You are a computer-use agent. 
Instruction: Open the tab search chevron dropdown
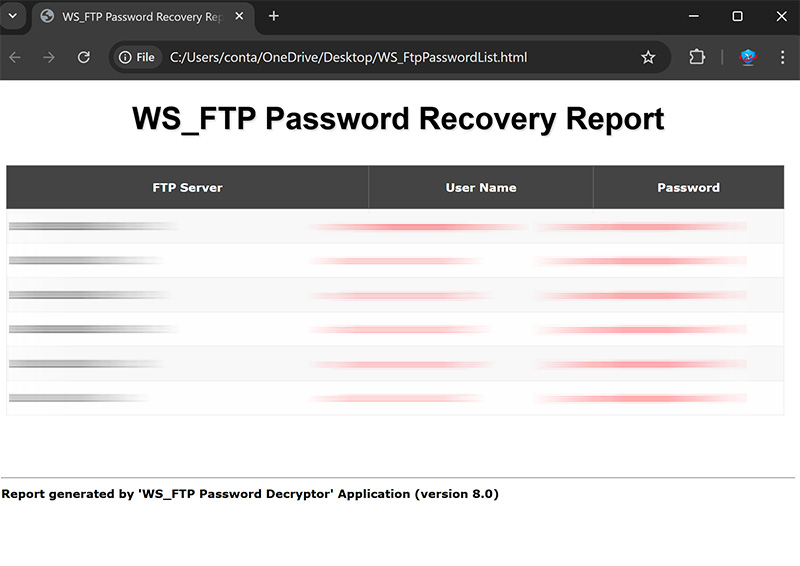point(14,16)
